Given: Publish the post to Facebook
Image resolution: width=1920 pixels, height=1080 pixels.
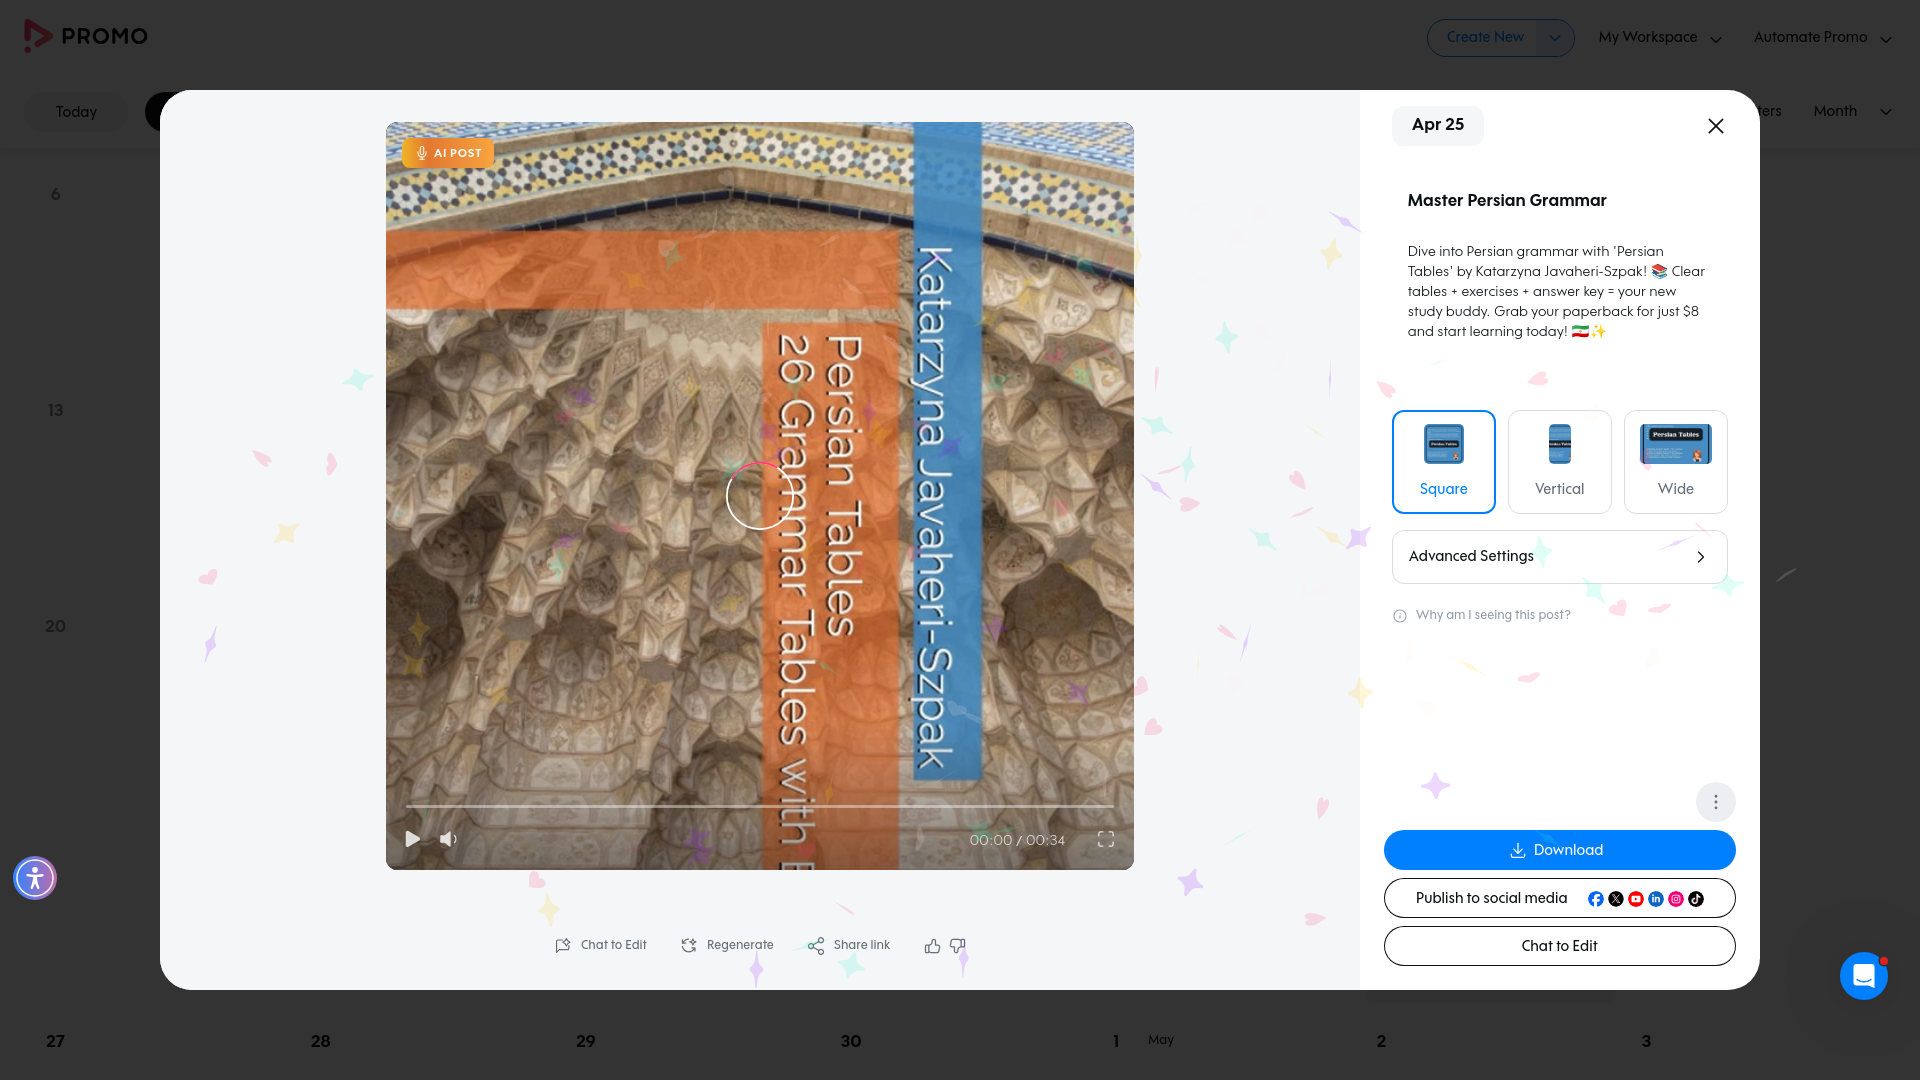Looking at the screenshot, I should [1596, 898].
